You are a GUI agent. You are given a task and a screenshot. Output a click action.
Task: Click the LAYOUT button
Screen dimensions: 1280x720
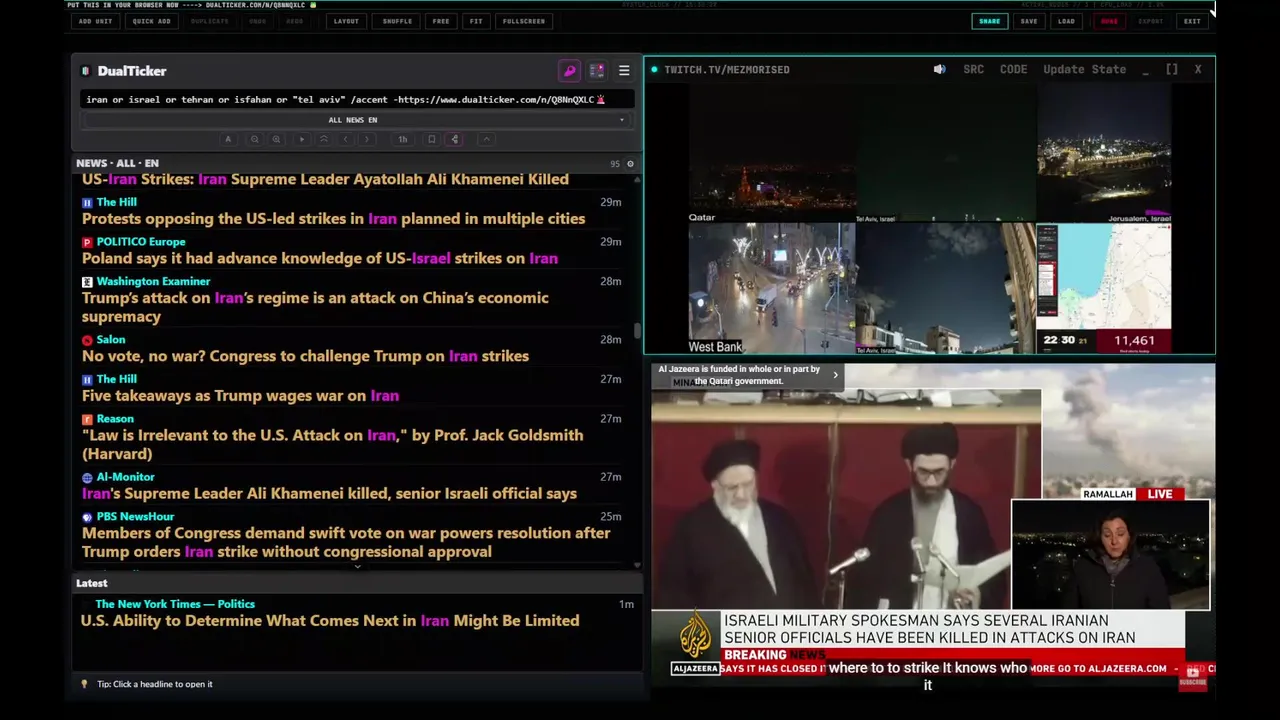(346, 21)
